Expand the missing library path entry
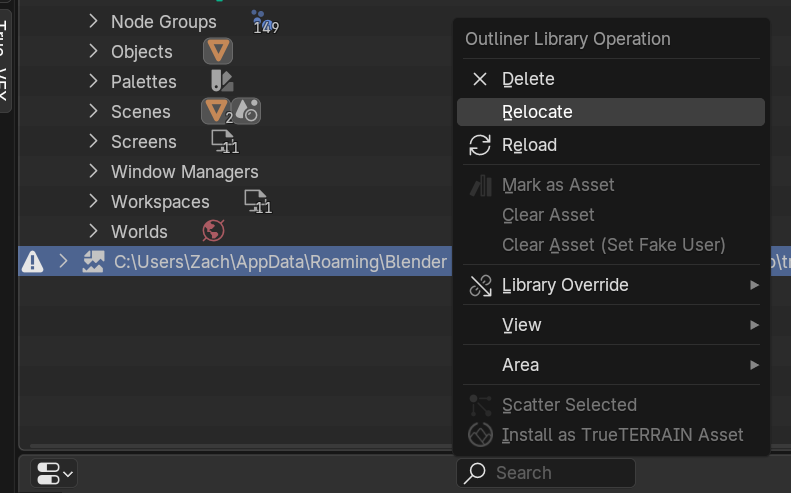The image size is (791, 493). click(64, 262)
